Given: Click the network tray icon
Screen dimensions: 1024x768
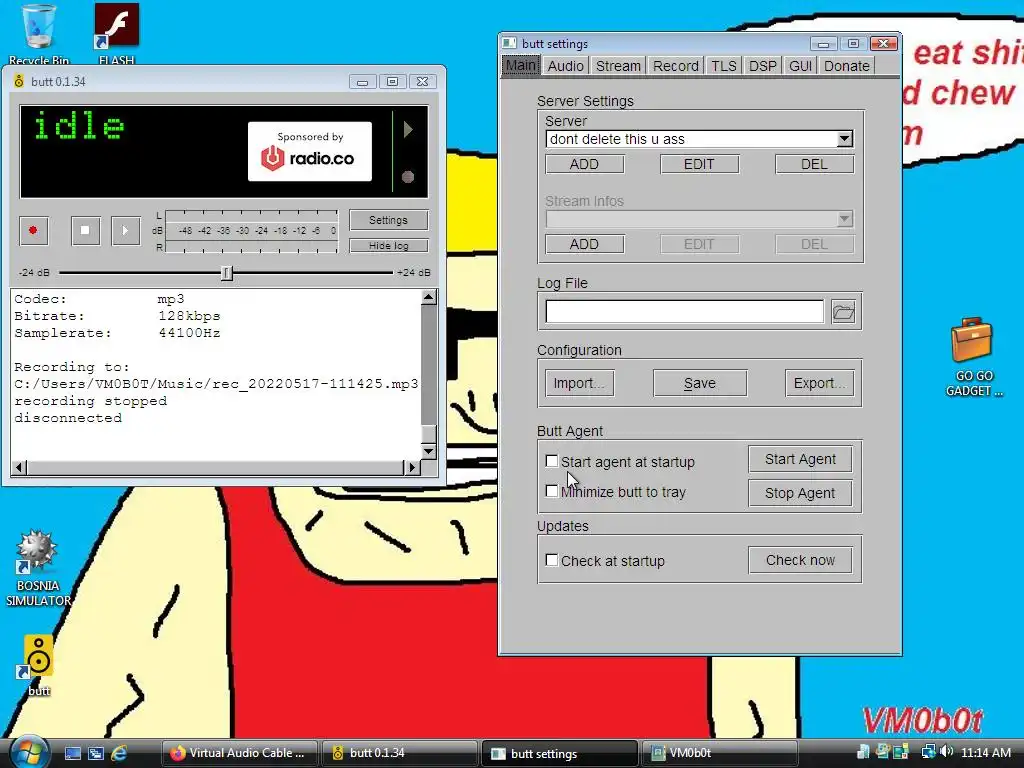Looking at the screenshot, I should [927, 752].
